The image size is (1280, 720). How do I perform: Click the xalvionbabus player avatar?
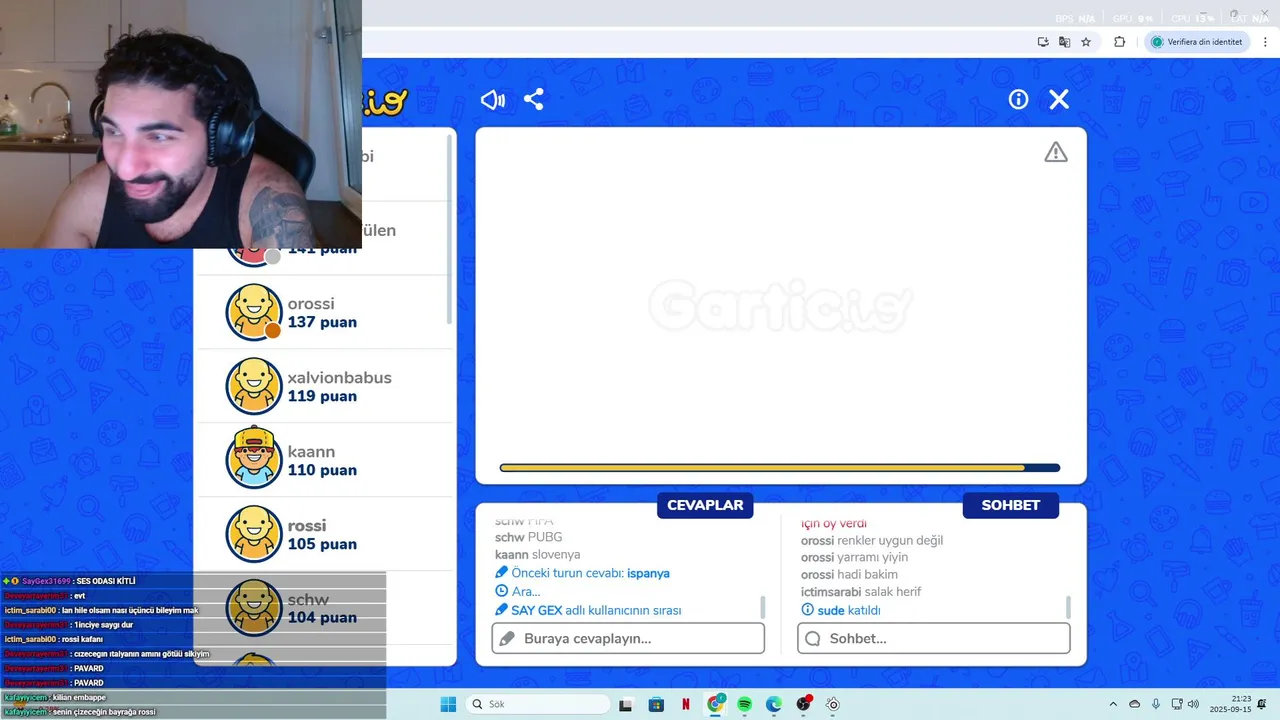pyautogui.click(x=254, y=386)
